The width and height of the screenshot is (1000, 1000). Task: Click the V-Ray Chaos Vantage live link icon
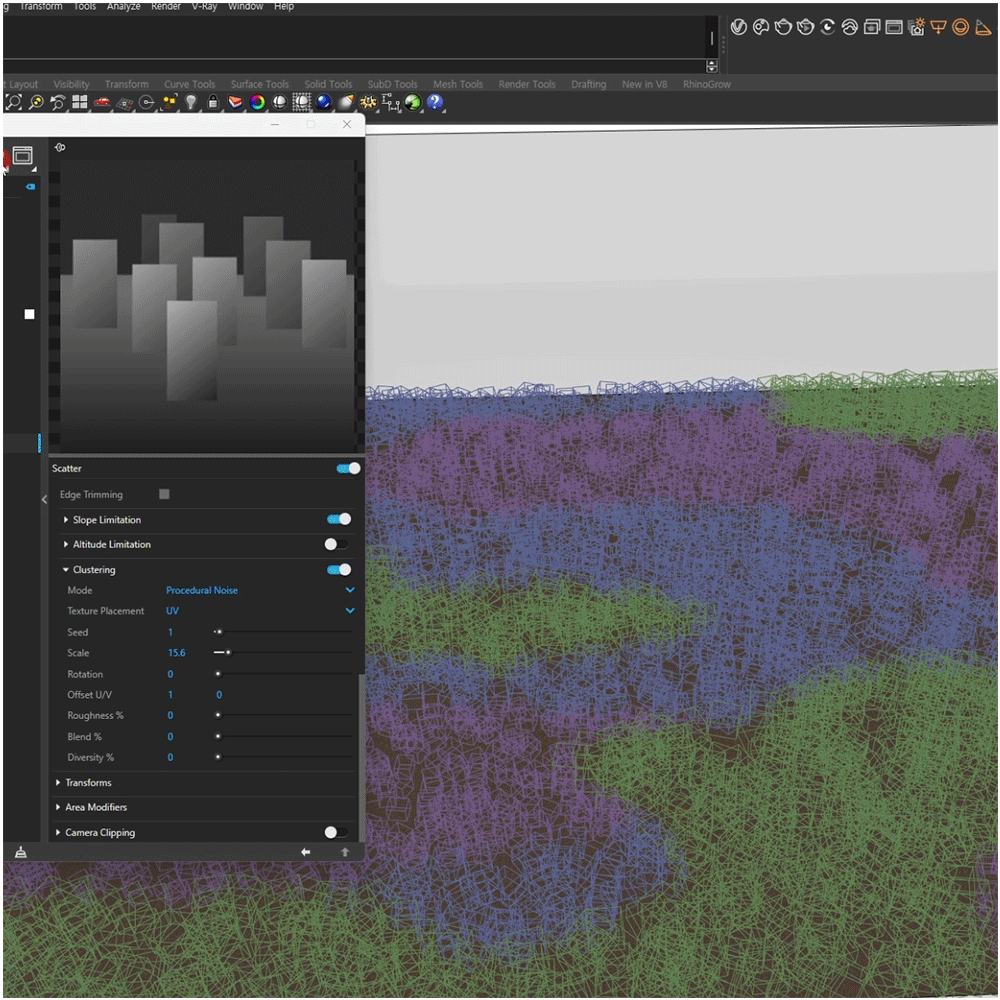click(827, 27)
